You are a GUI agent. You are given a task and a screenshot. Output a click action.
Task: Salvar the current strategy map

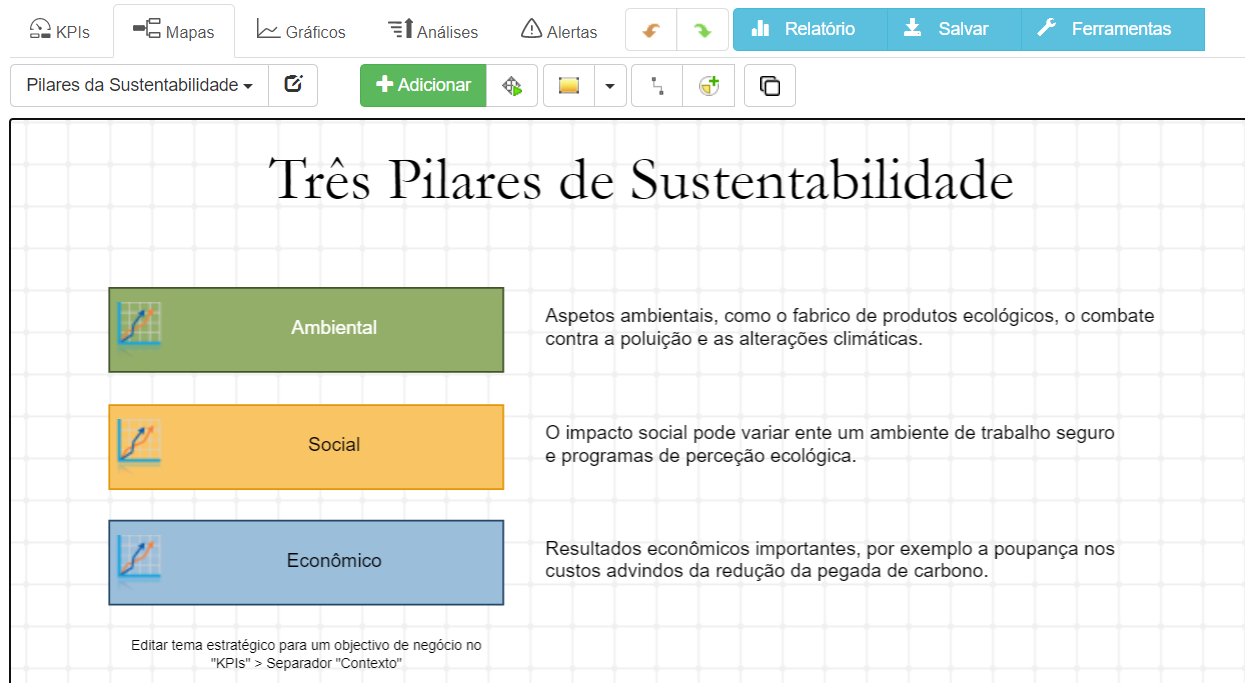click(x=952, y=30)
